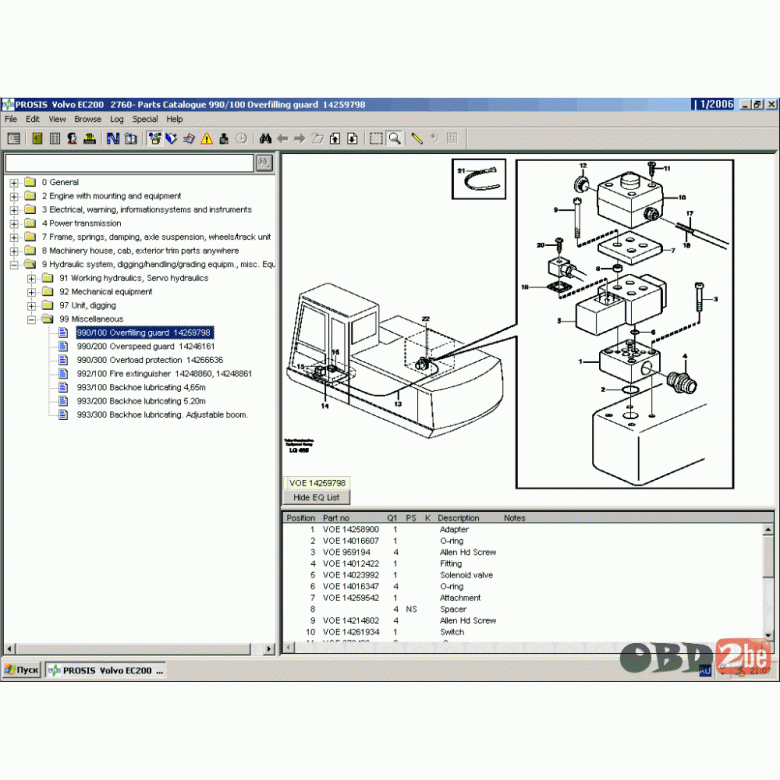780x780 pixels.
Task: Open the Edit menu
Action: (x=32, y=119)
